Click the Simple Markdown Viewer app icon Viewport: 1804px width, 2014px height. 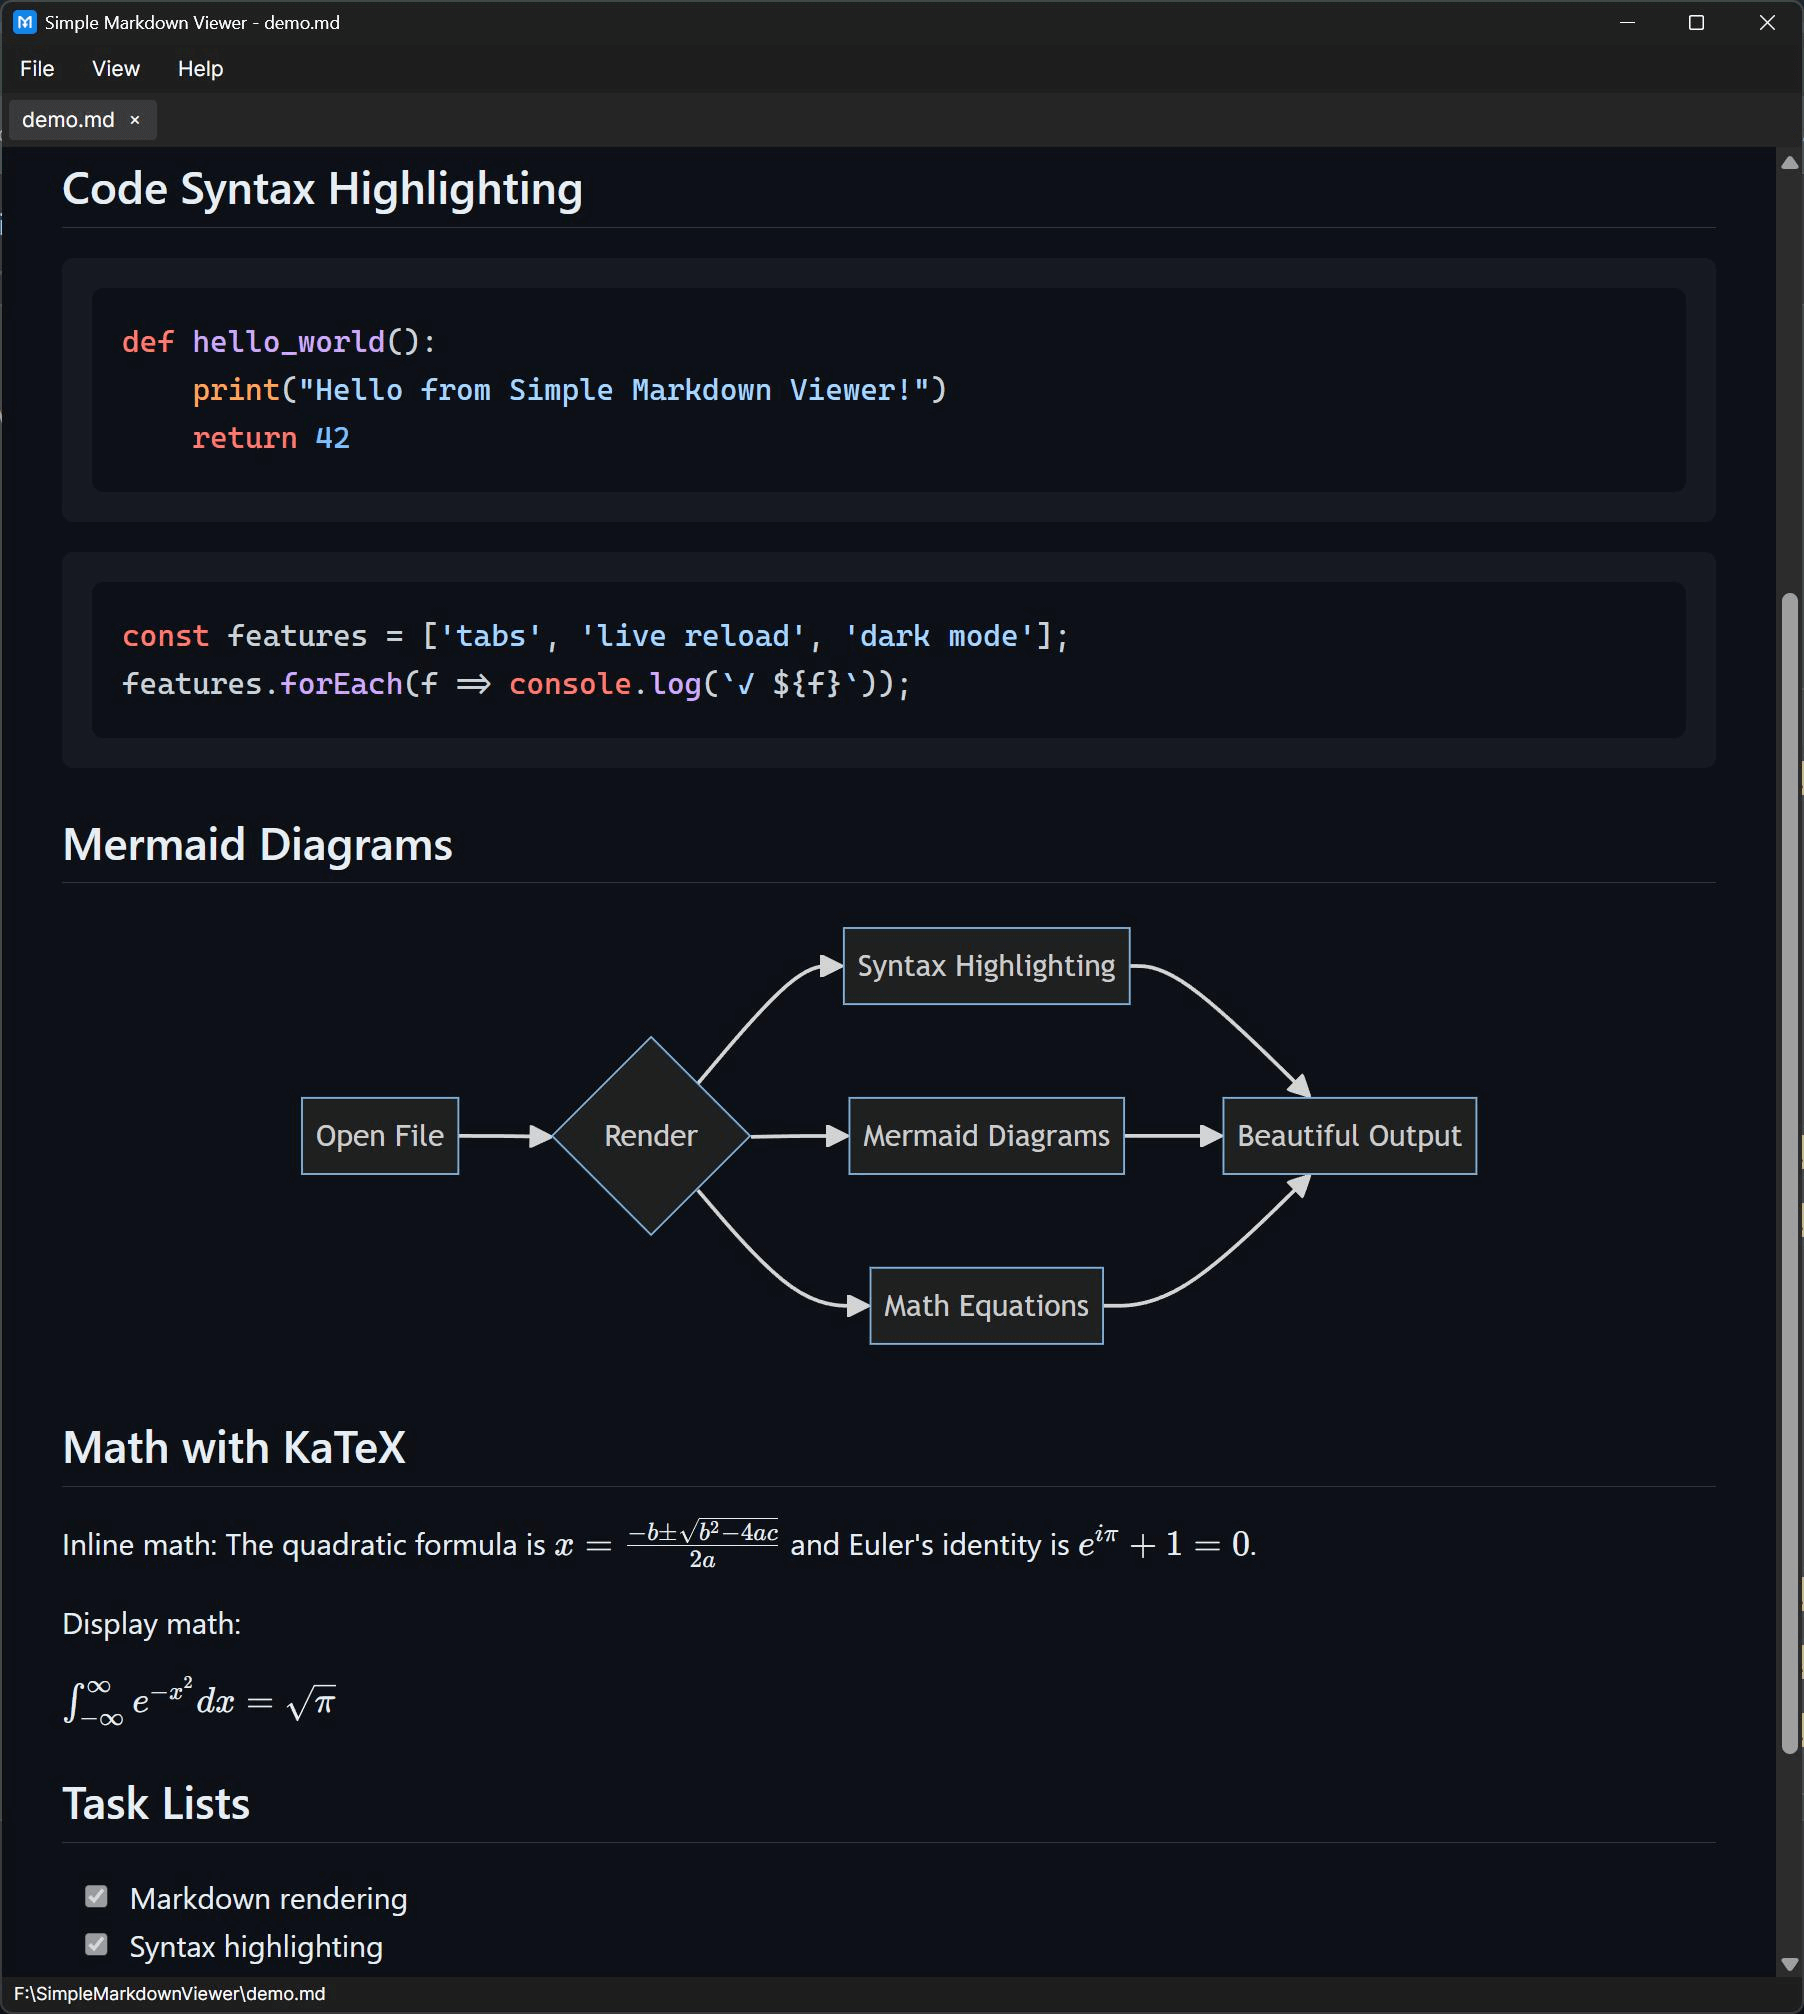pyautogui.click(x=24, y=22)
